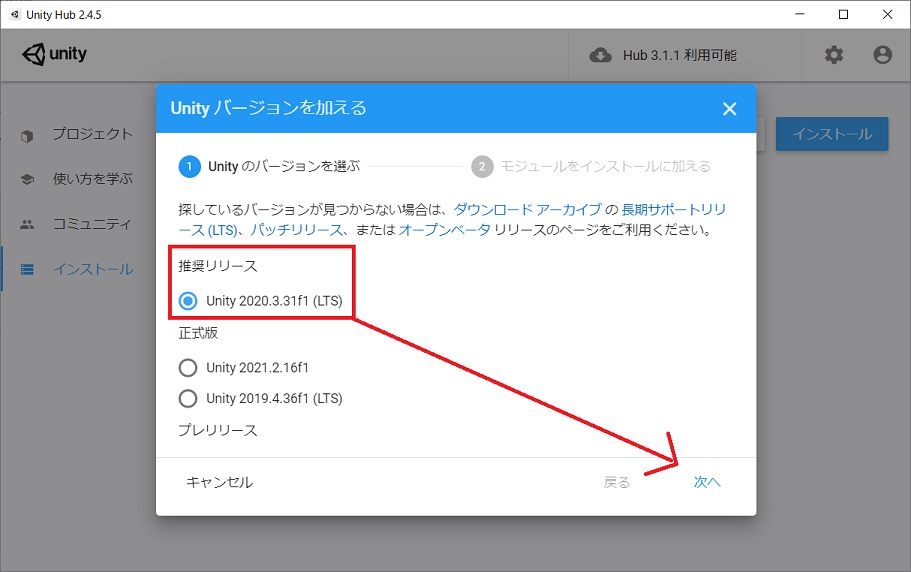Open the パッチリリース link

[297, 230]
